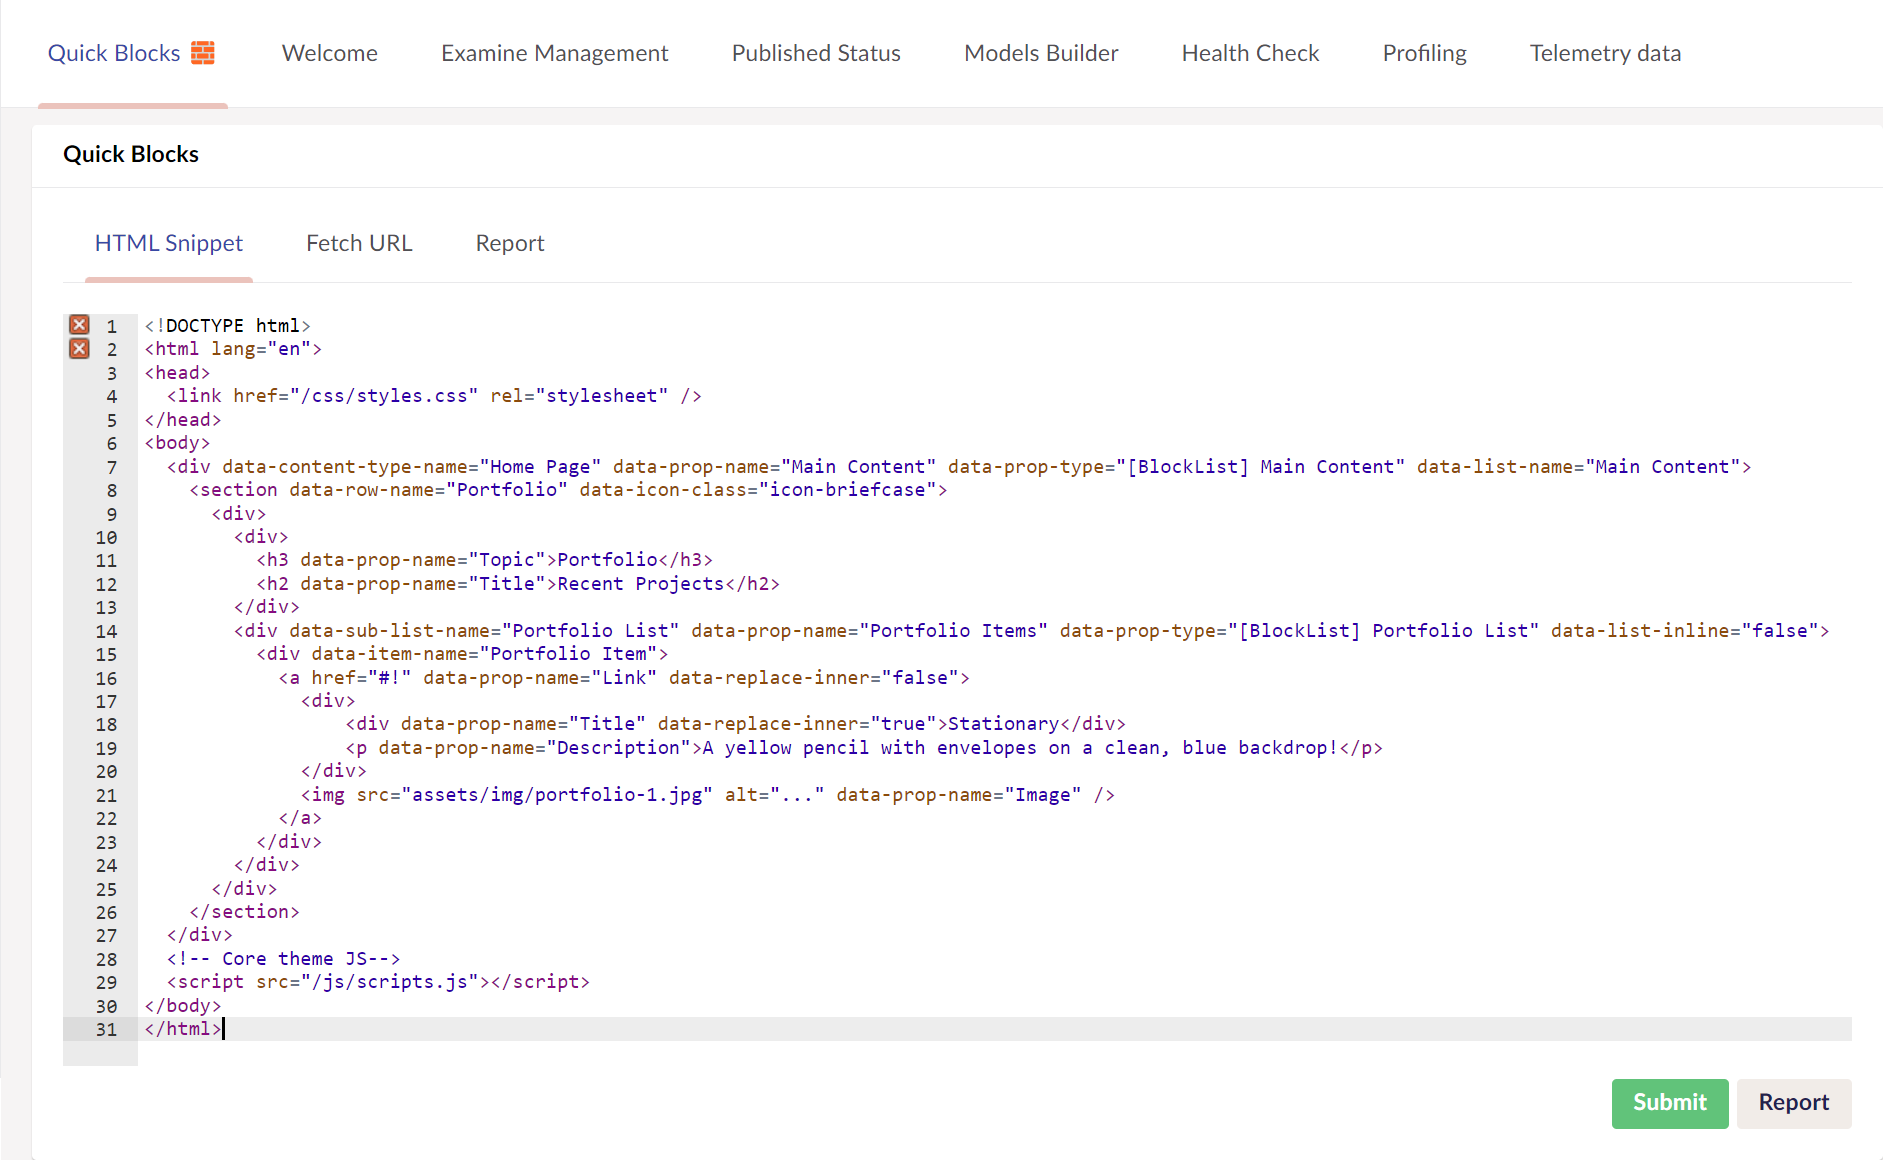
Task: Click the '</section>' closing tag line
Action: click(x=244, y=912)
